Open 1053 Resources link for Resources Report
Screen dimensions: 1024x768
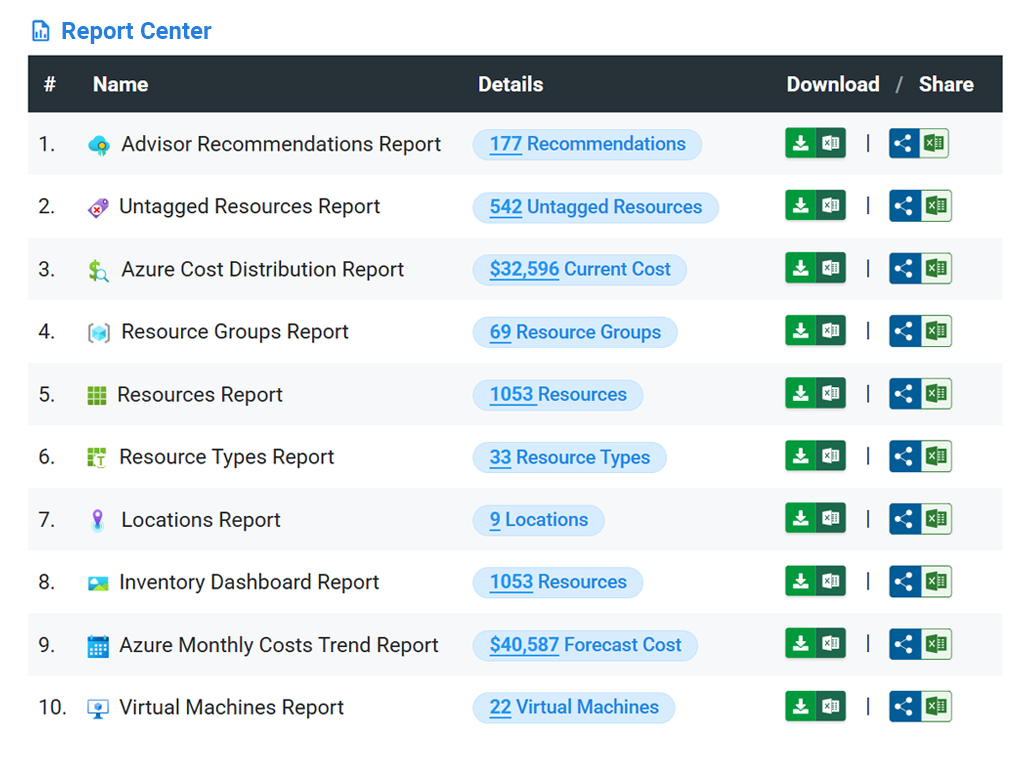558,394
